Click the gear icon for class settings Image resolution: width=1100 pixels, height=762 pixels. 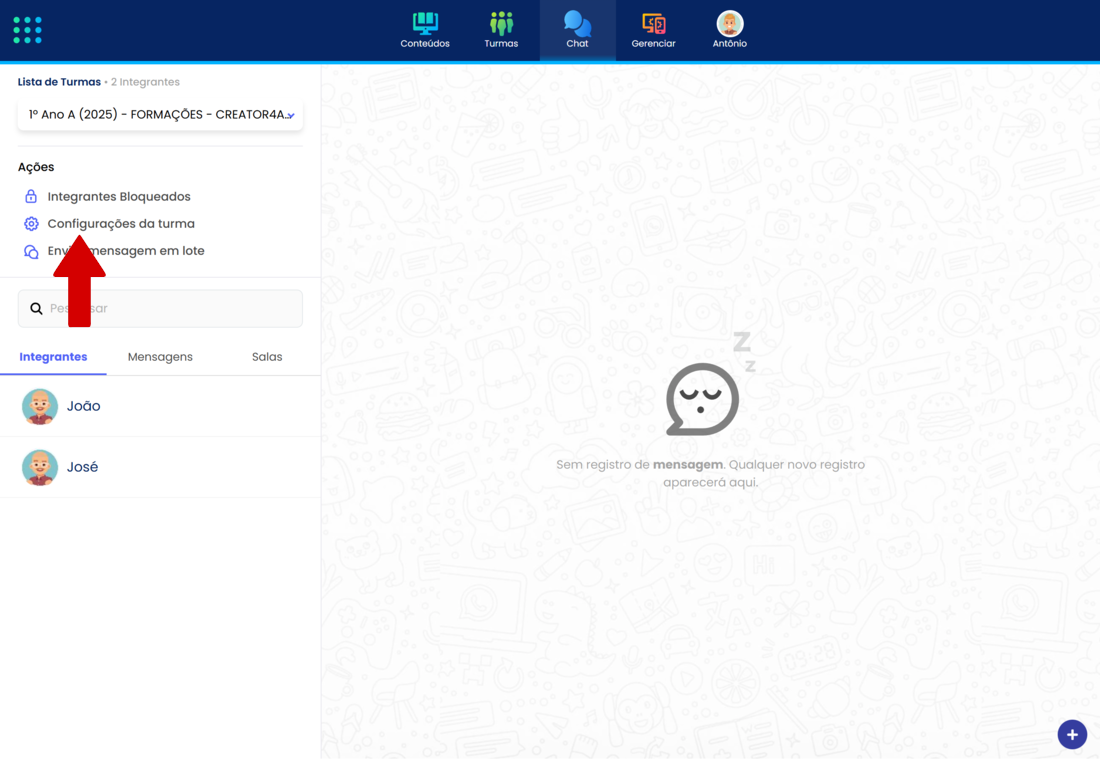pos(31,224)
